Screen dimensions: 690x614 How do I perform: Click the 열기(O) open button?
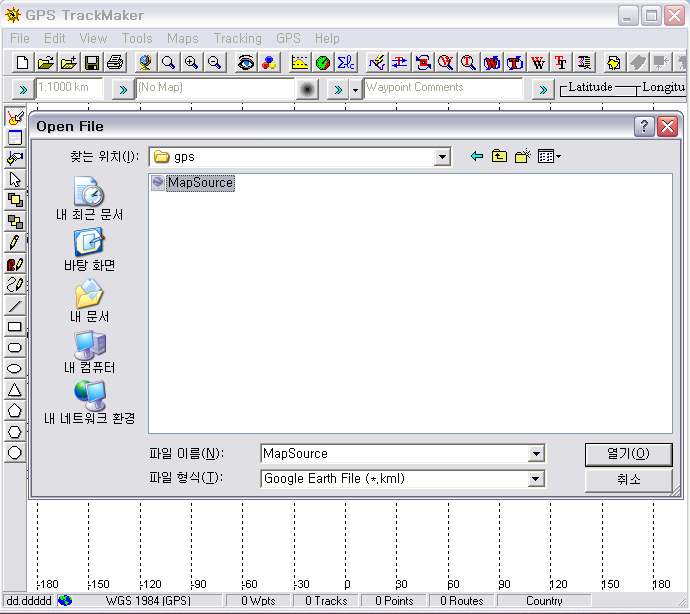pyautogui.click(x=628, y=454)
